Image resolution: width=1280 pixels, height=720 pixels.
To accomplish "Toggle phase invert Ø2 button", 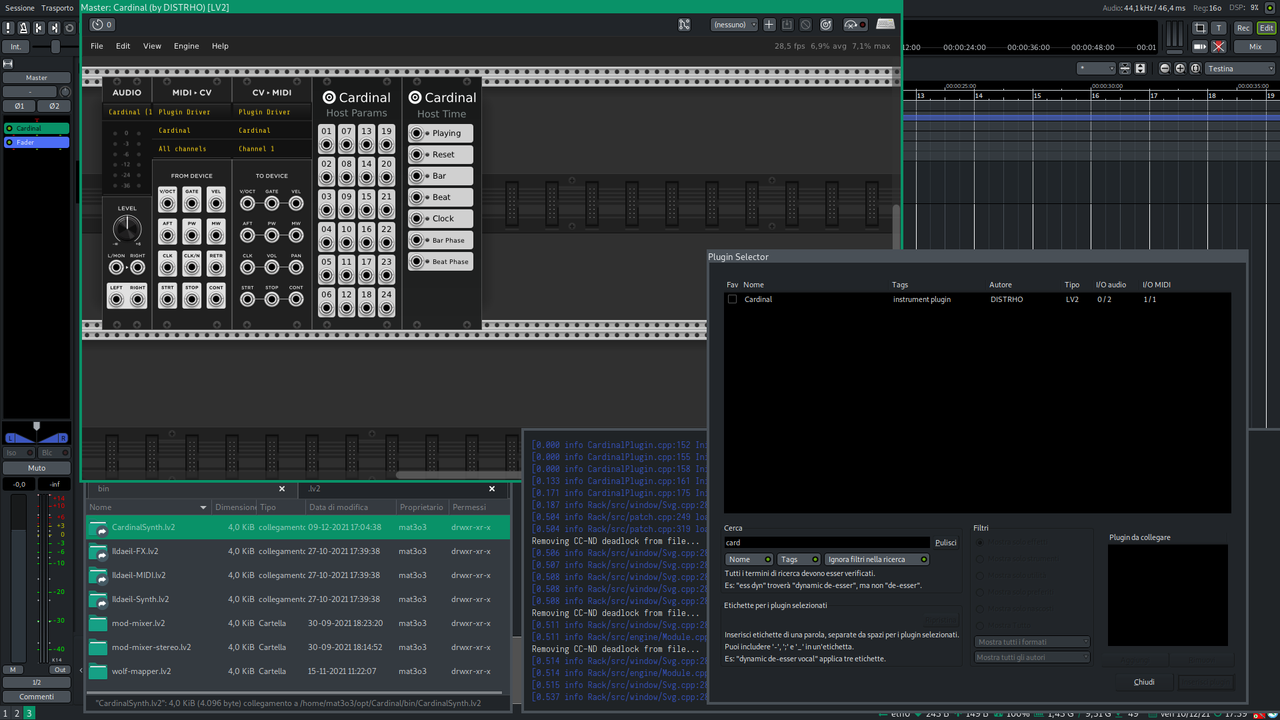I will [x=54, y=106].
